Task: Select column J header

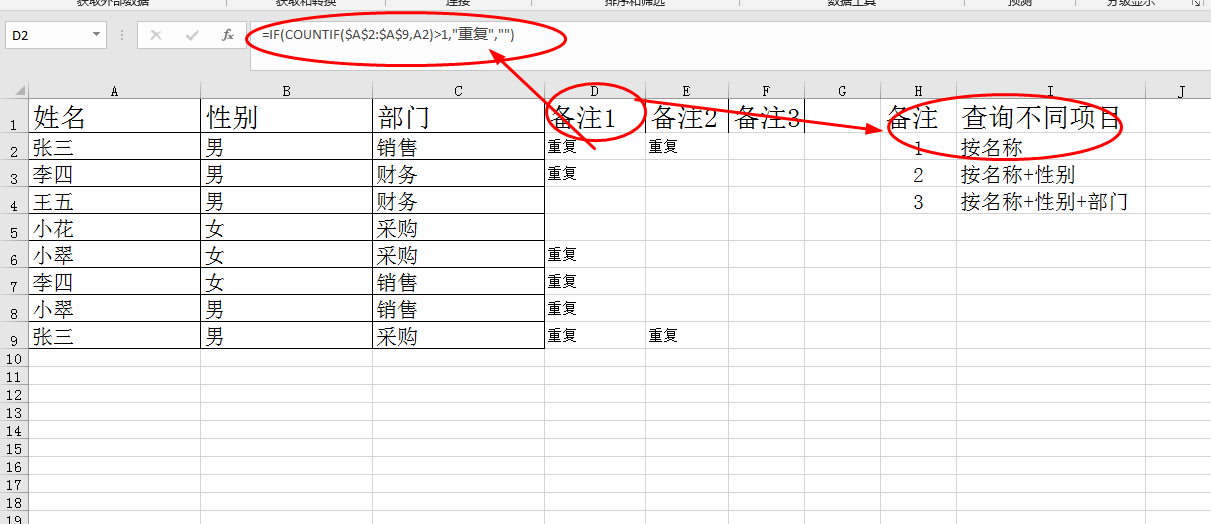Action: pyautogui.click(x=1180, y=91)
